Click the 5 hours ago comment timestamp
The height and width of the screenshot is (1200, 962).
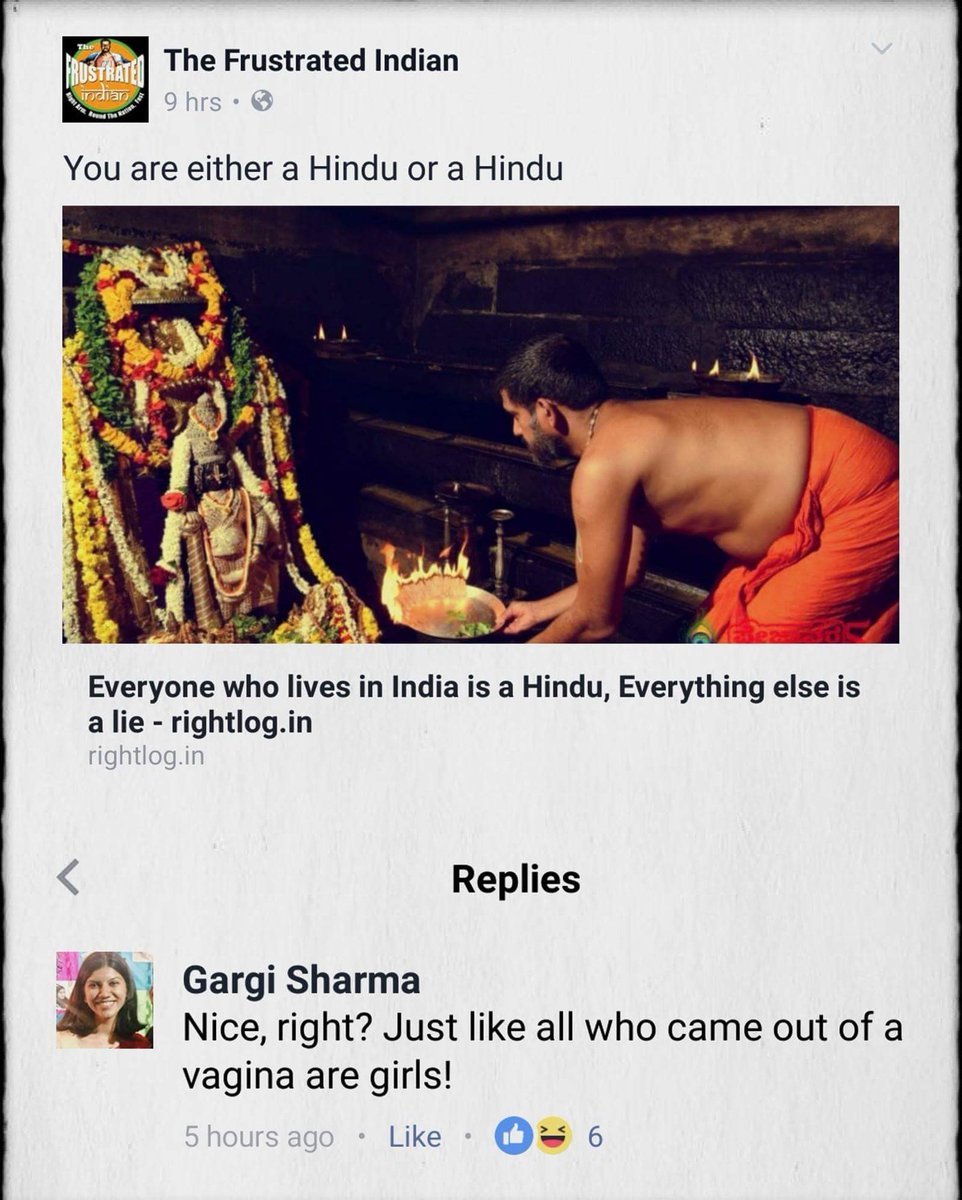click(259, 1137)
